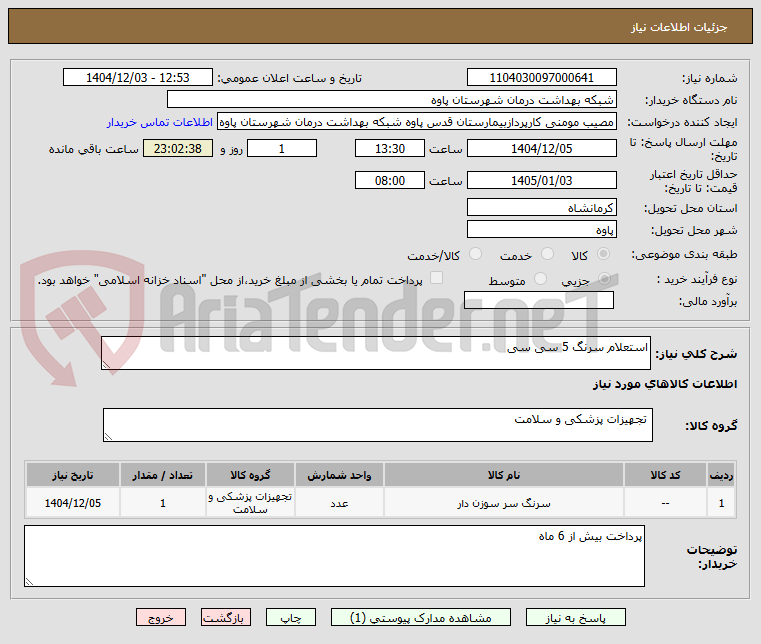Click the deadline time 13:30 field
This screenshot has height=644, width=761.
click(390, 148)
